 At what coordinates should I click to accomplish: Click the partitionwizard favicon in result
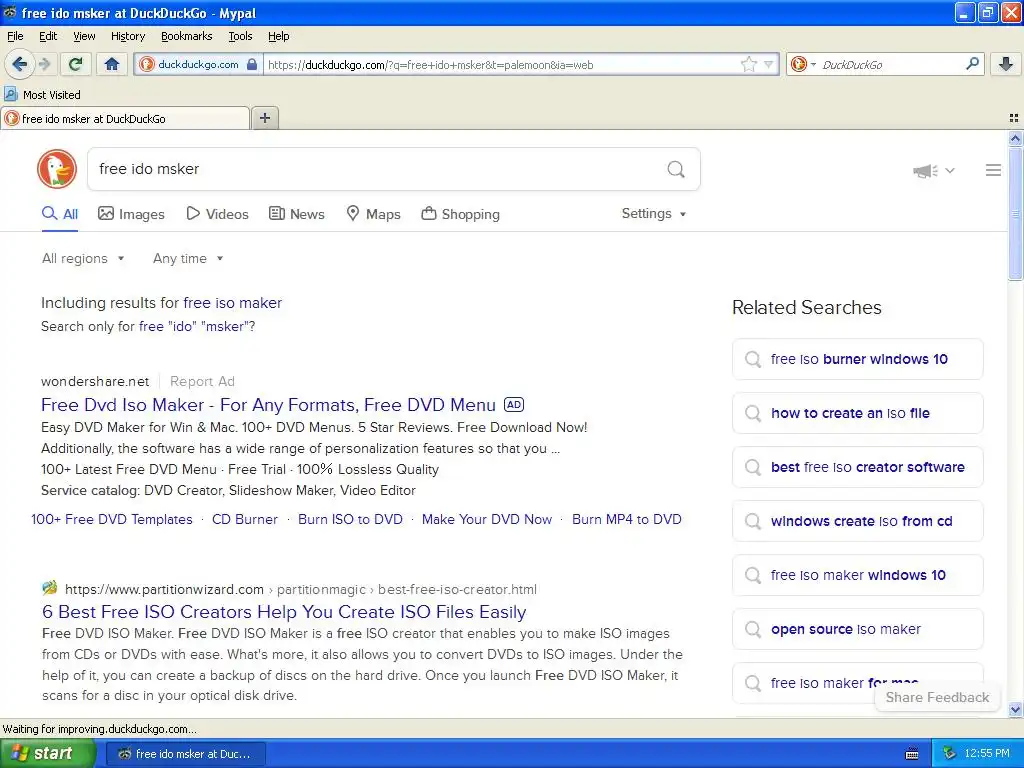50,588
